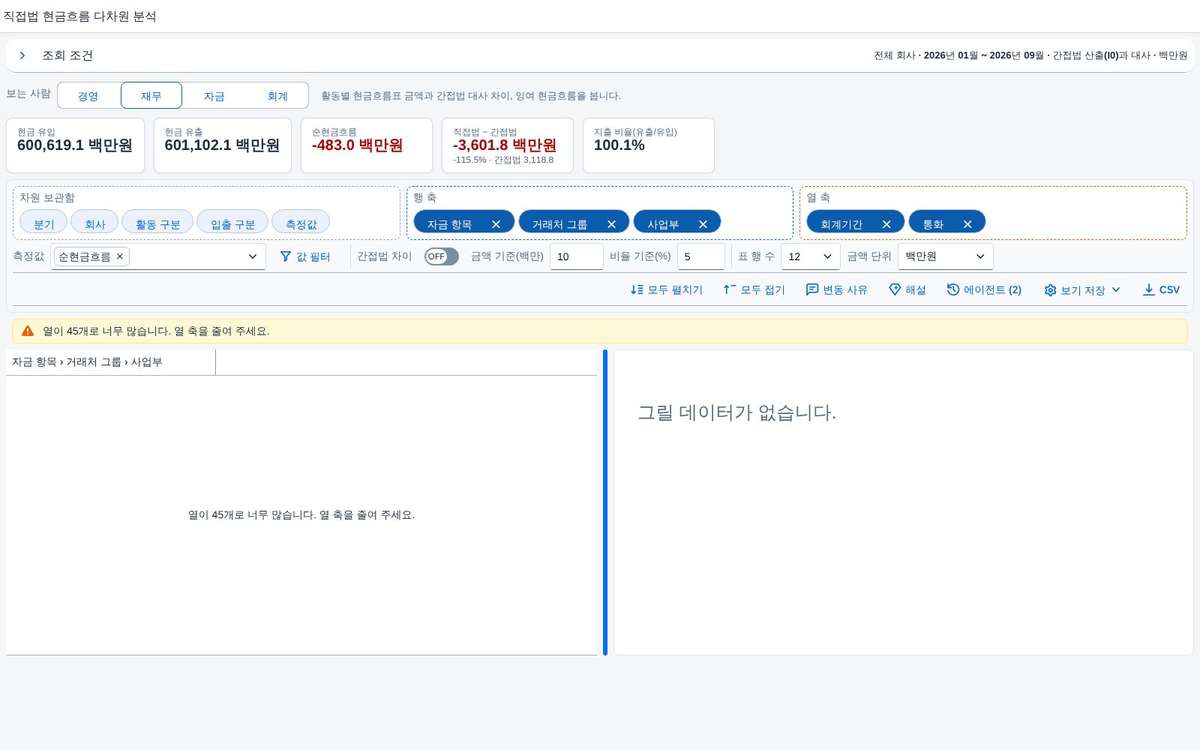Click the column warning triangle icon
This screenshot has height=750, width=1200.
27,331
